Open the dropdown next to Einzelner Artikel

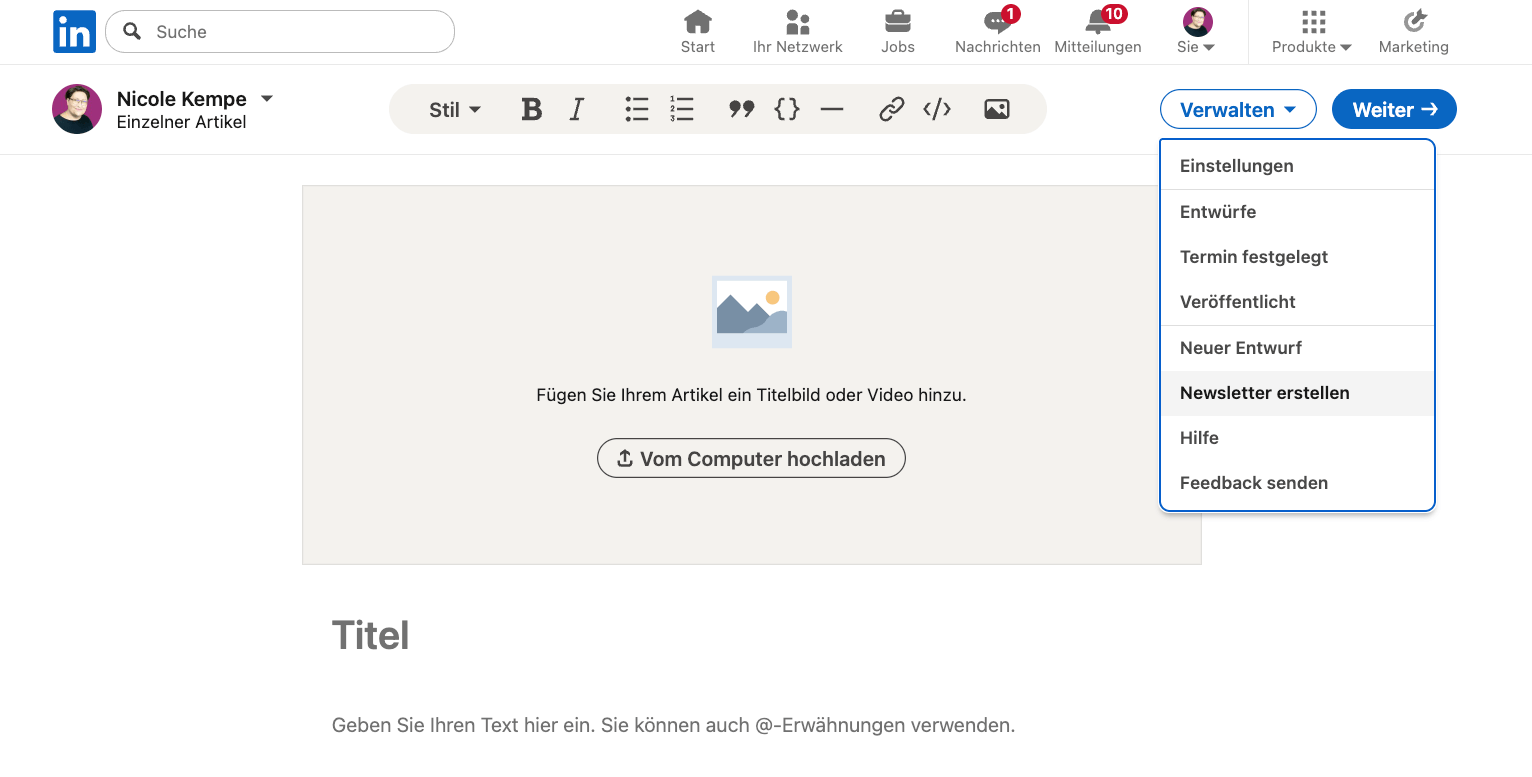pos(266,98)
